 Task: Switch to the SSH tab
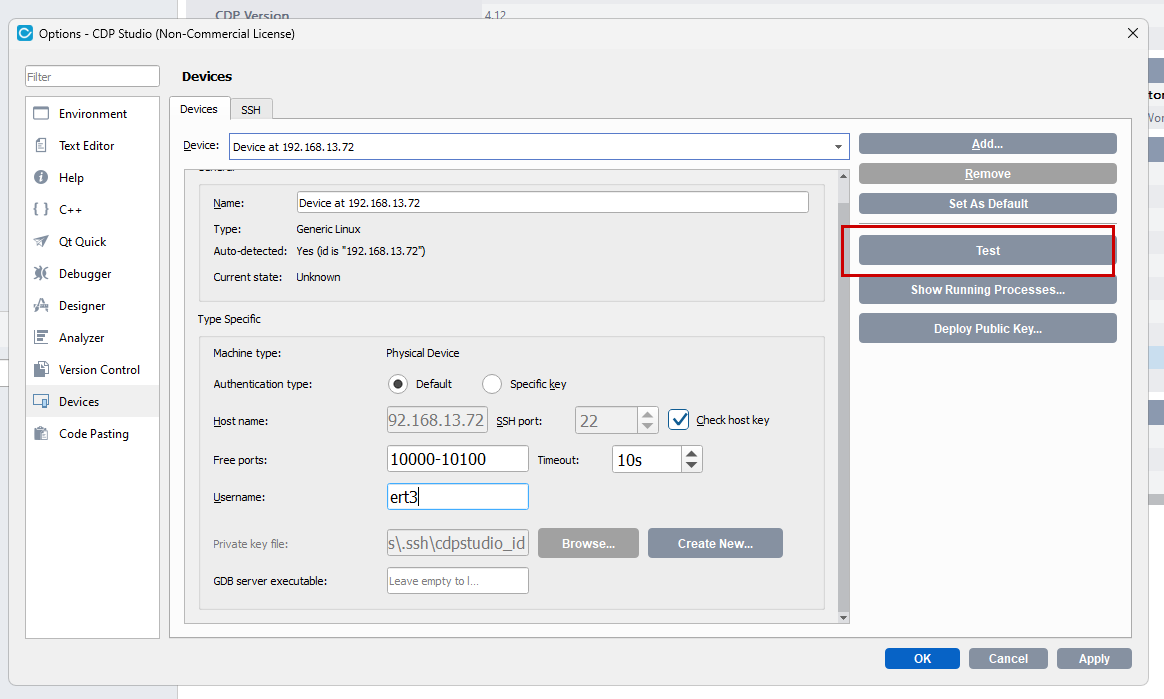point(251,110)
